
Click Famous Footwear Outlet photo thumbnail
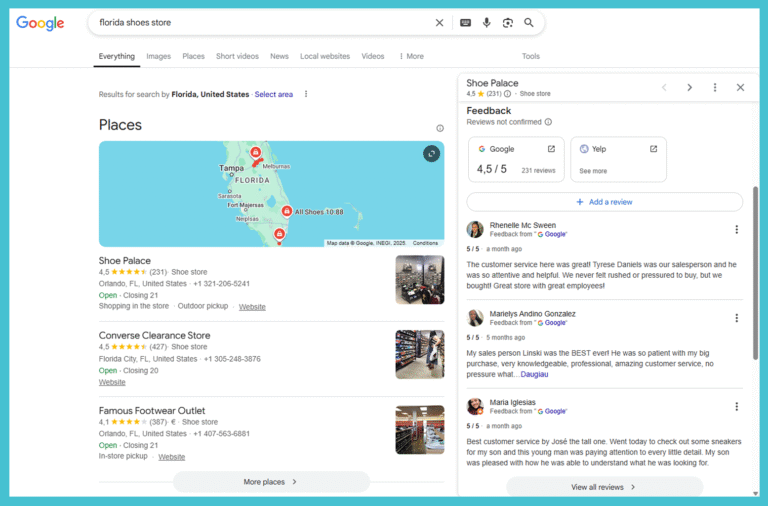(420, 430)
